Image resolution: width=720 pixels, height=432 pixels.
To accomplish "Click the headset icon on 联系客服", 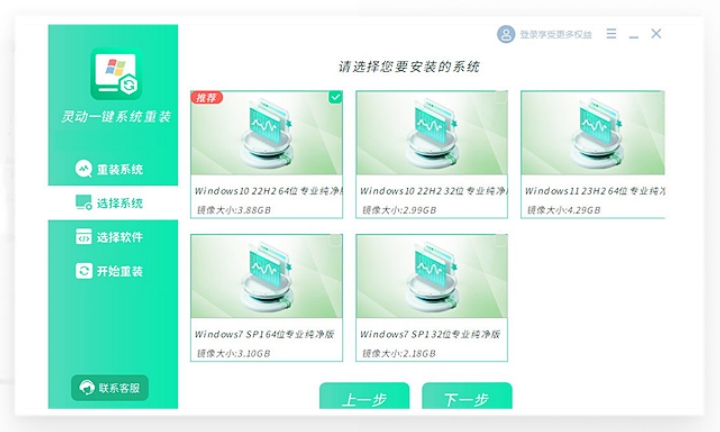I will [x=87, y=388].
